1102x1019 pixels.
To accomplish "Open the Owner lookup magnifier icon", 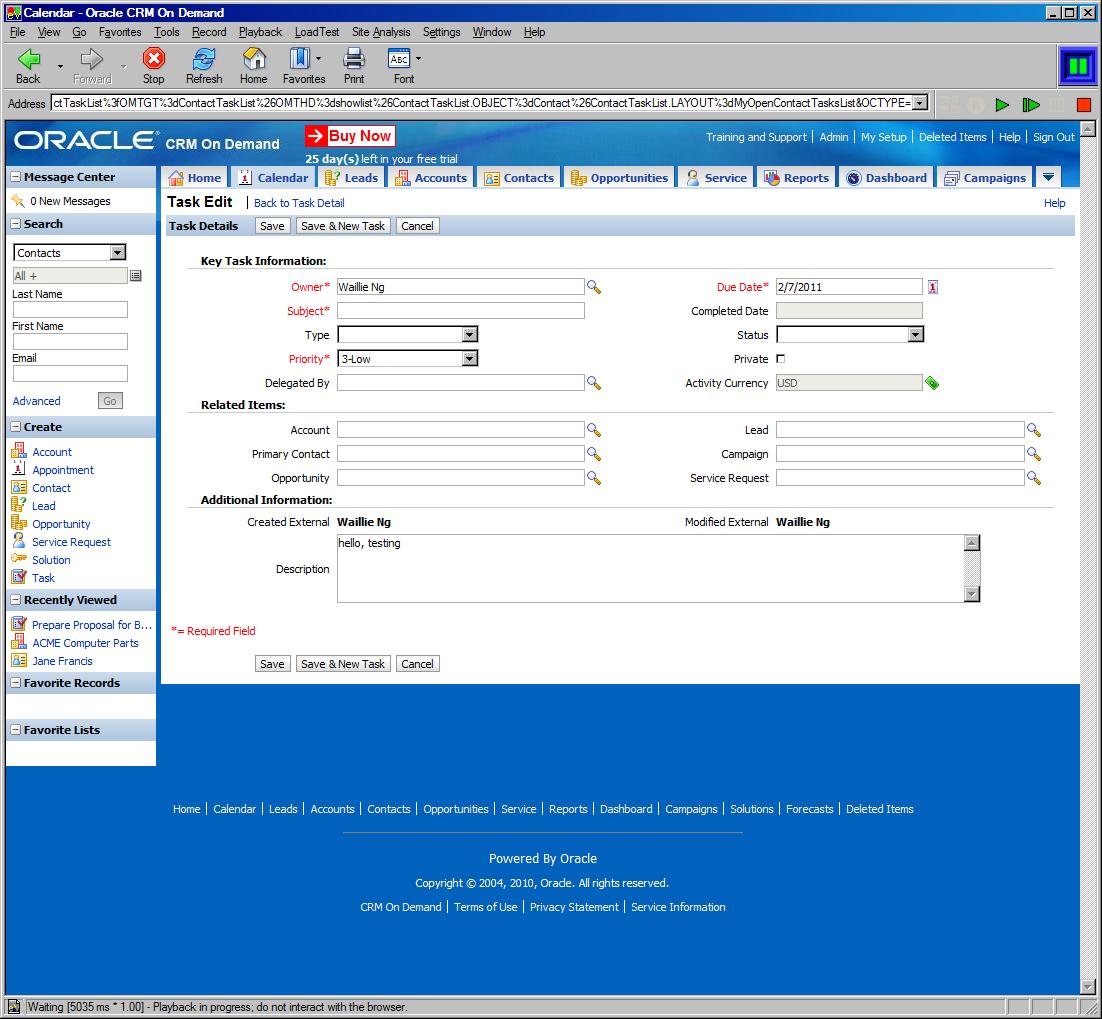I will tap(594, 287).
